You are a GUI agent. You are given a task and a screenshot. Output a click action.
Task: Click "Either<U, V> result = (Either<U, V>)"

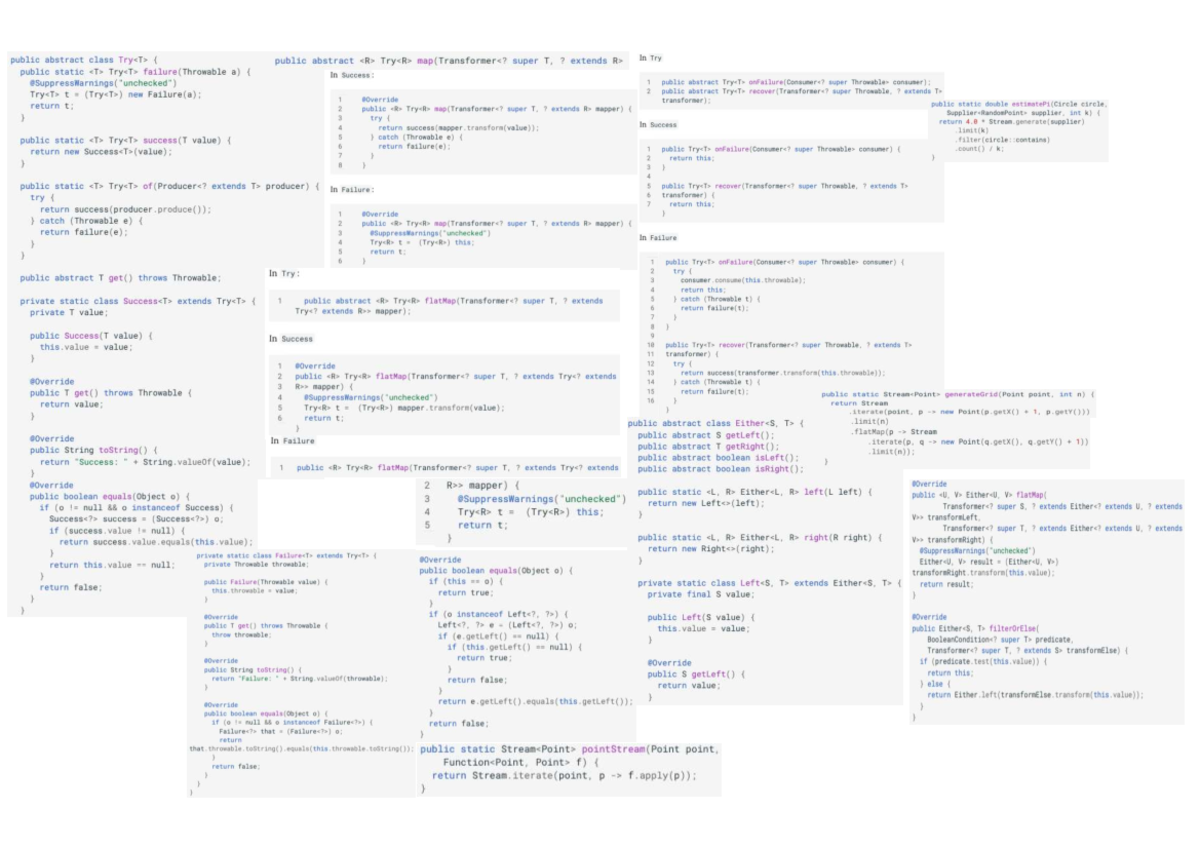coord(988,562)
